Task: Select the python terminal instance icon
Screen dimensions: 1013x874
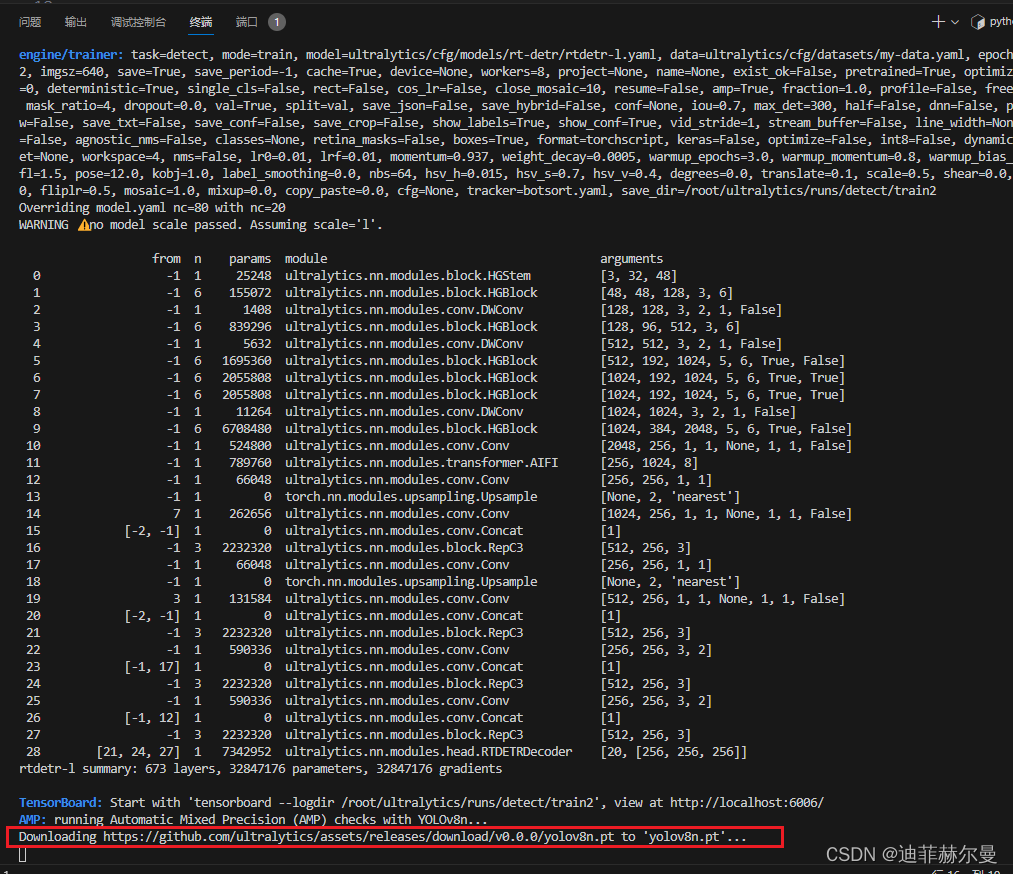Action: coord(977,22)
